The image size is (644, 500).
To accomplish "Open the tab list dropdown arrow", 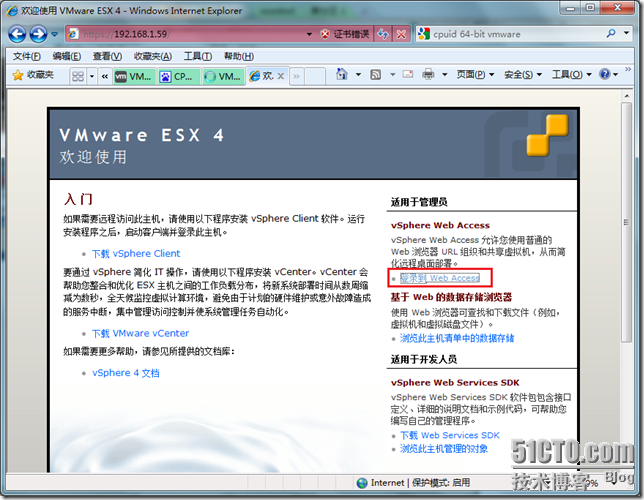I will (x=92, y=76).
